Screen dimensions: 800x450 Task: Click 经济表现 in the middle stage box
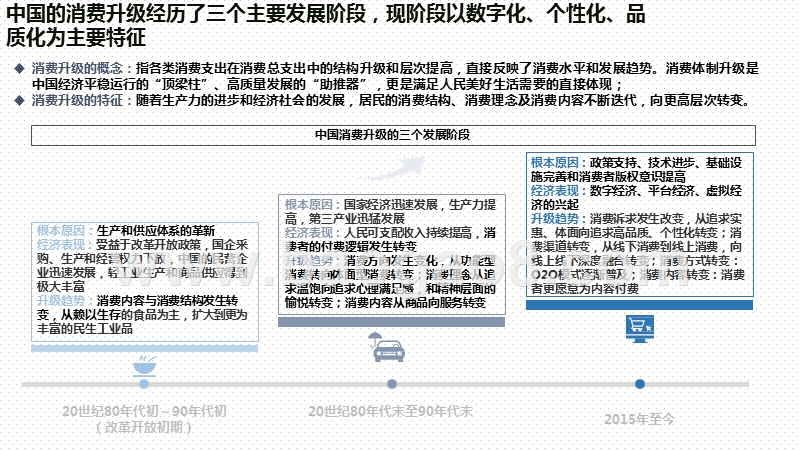coord(308,233)
